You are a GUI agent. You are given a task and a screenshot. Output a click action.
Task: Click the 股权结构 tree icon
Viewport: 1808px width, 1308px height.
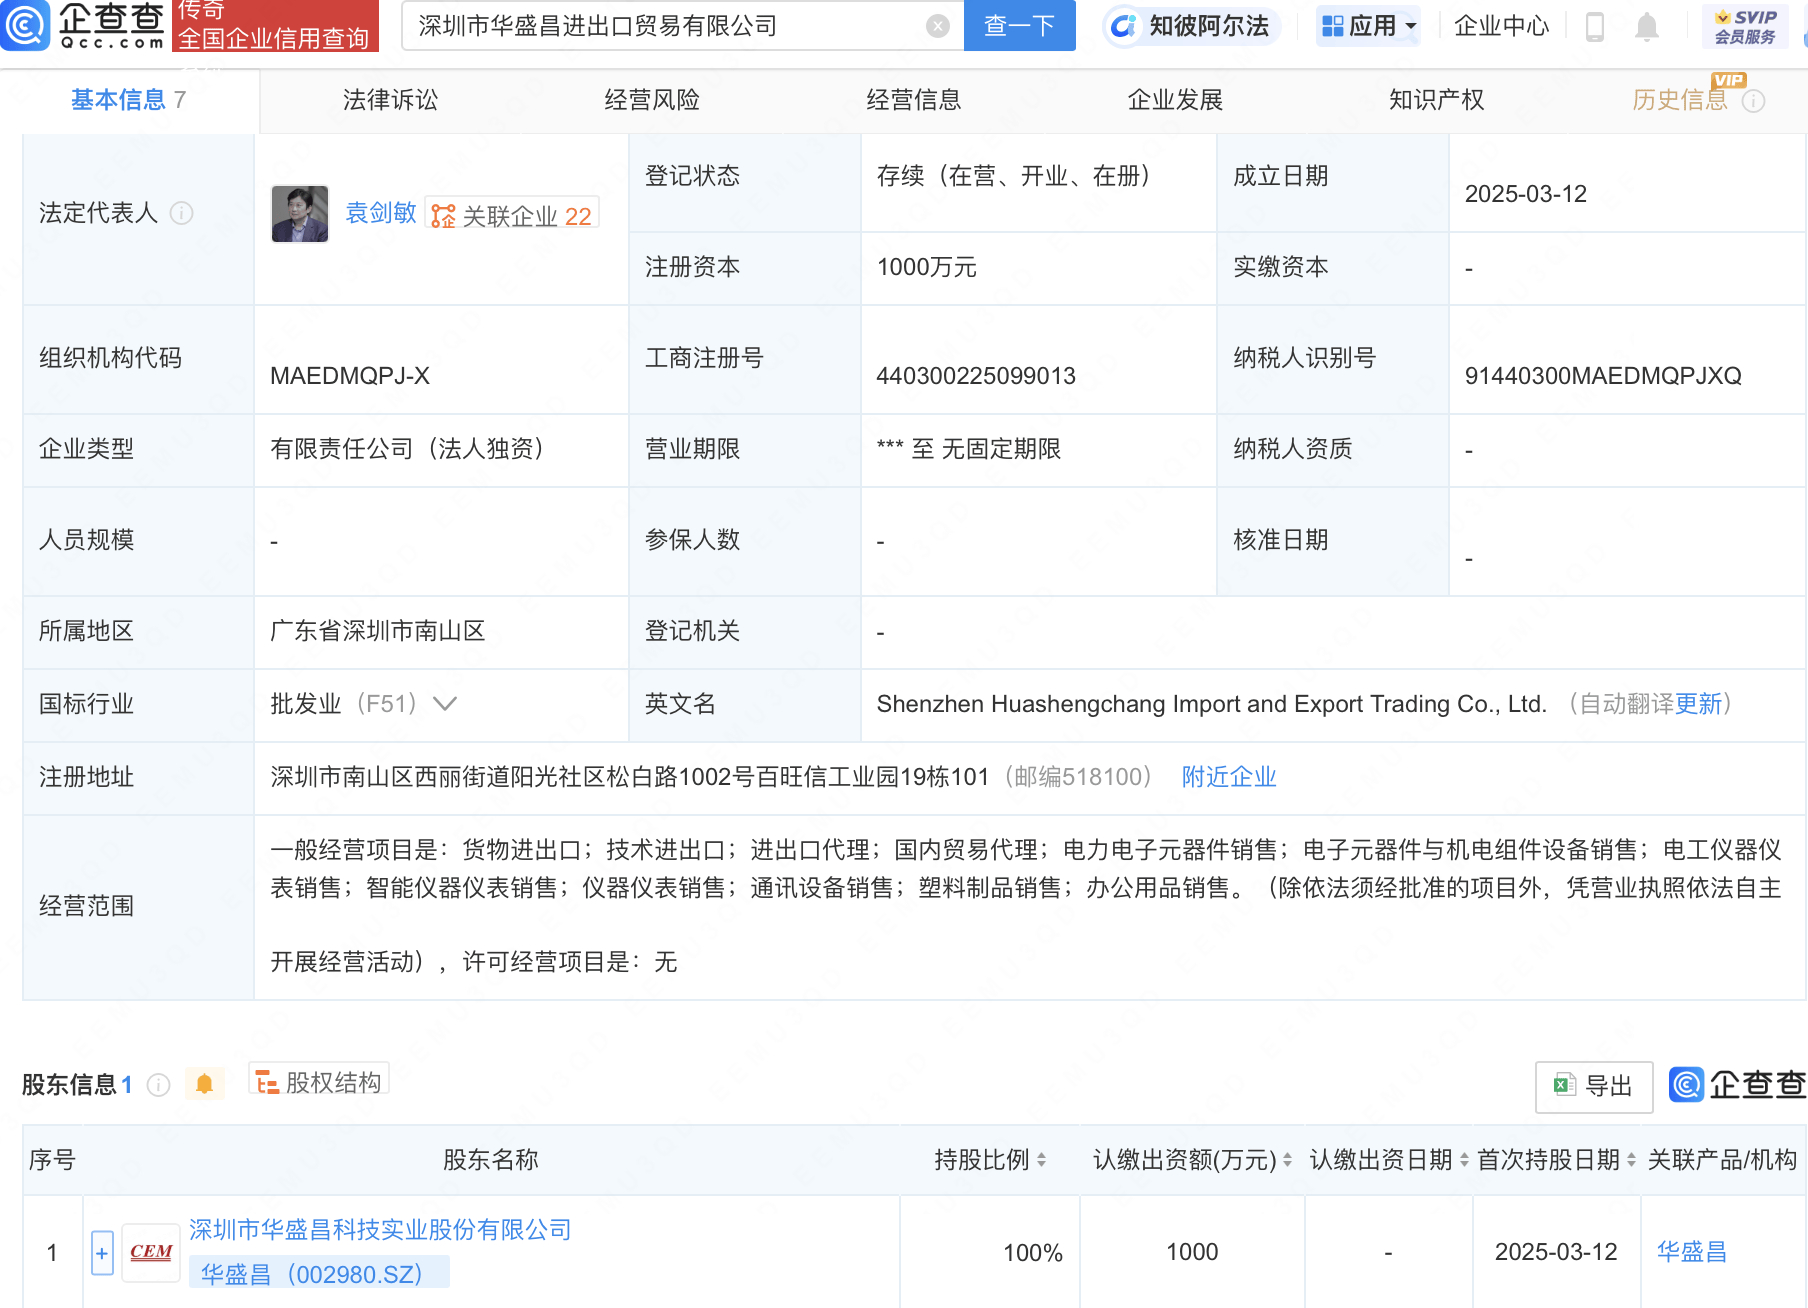(x=267, y=1083)
